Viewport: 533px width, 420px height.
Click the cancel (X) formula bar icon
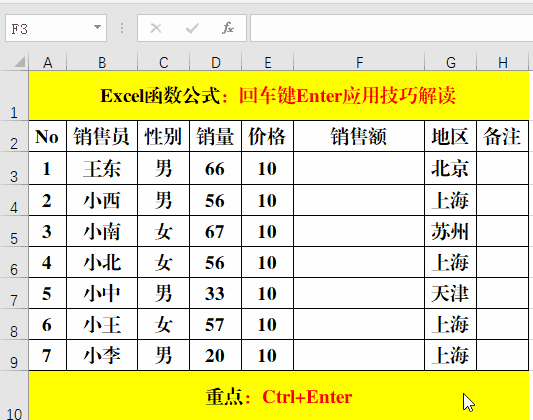point(156,28)
